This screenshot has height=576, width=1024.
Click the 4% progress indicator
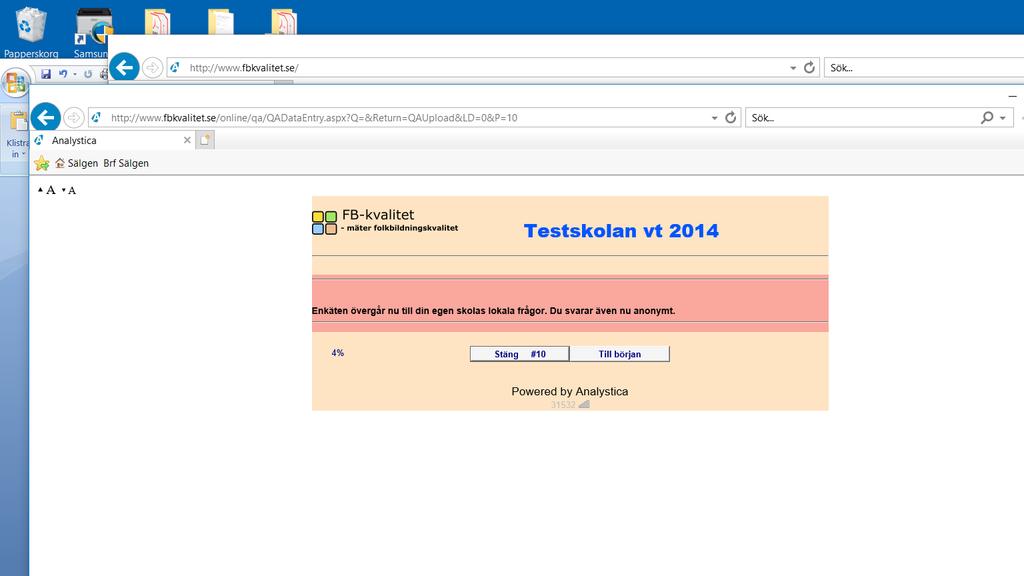pyautogui.click(x=338, y=353)
